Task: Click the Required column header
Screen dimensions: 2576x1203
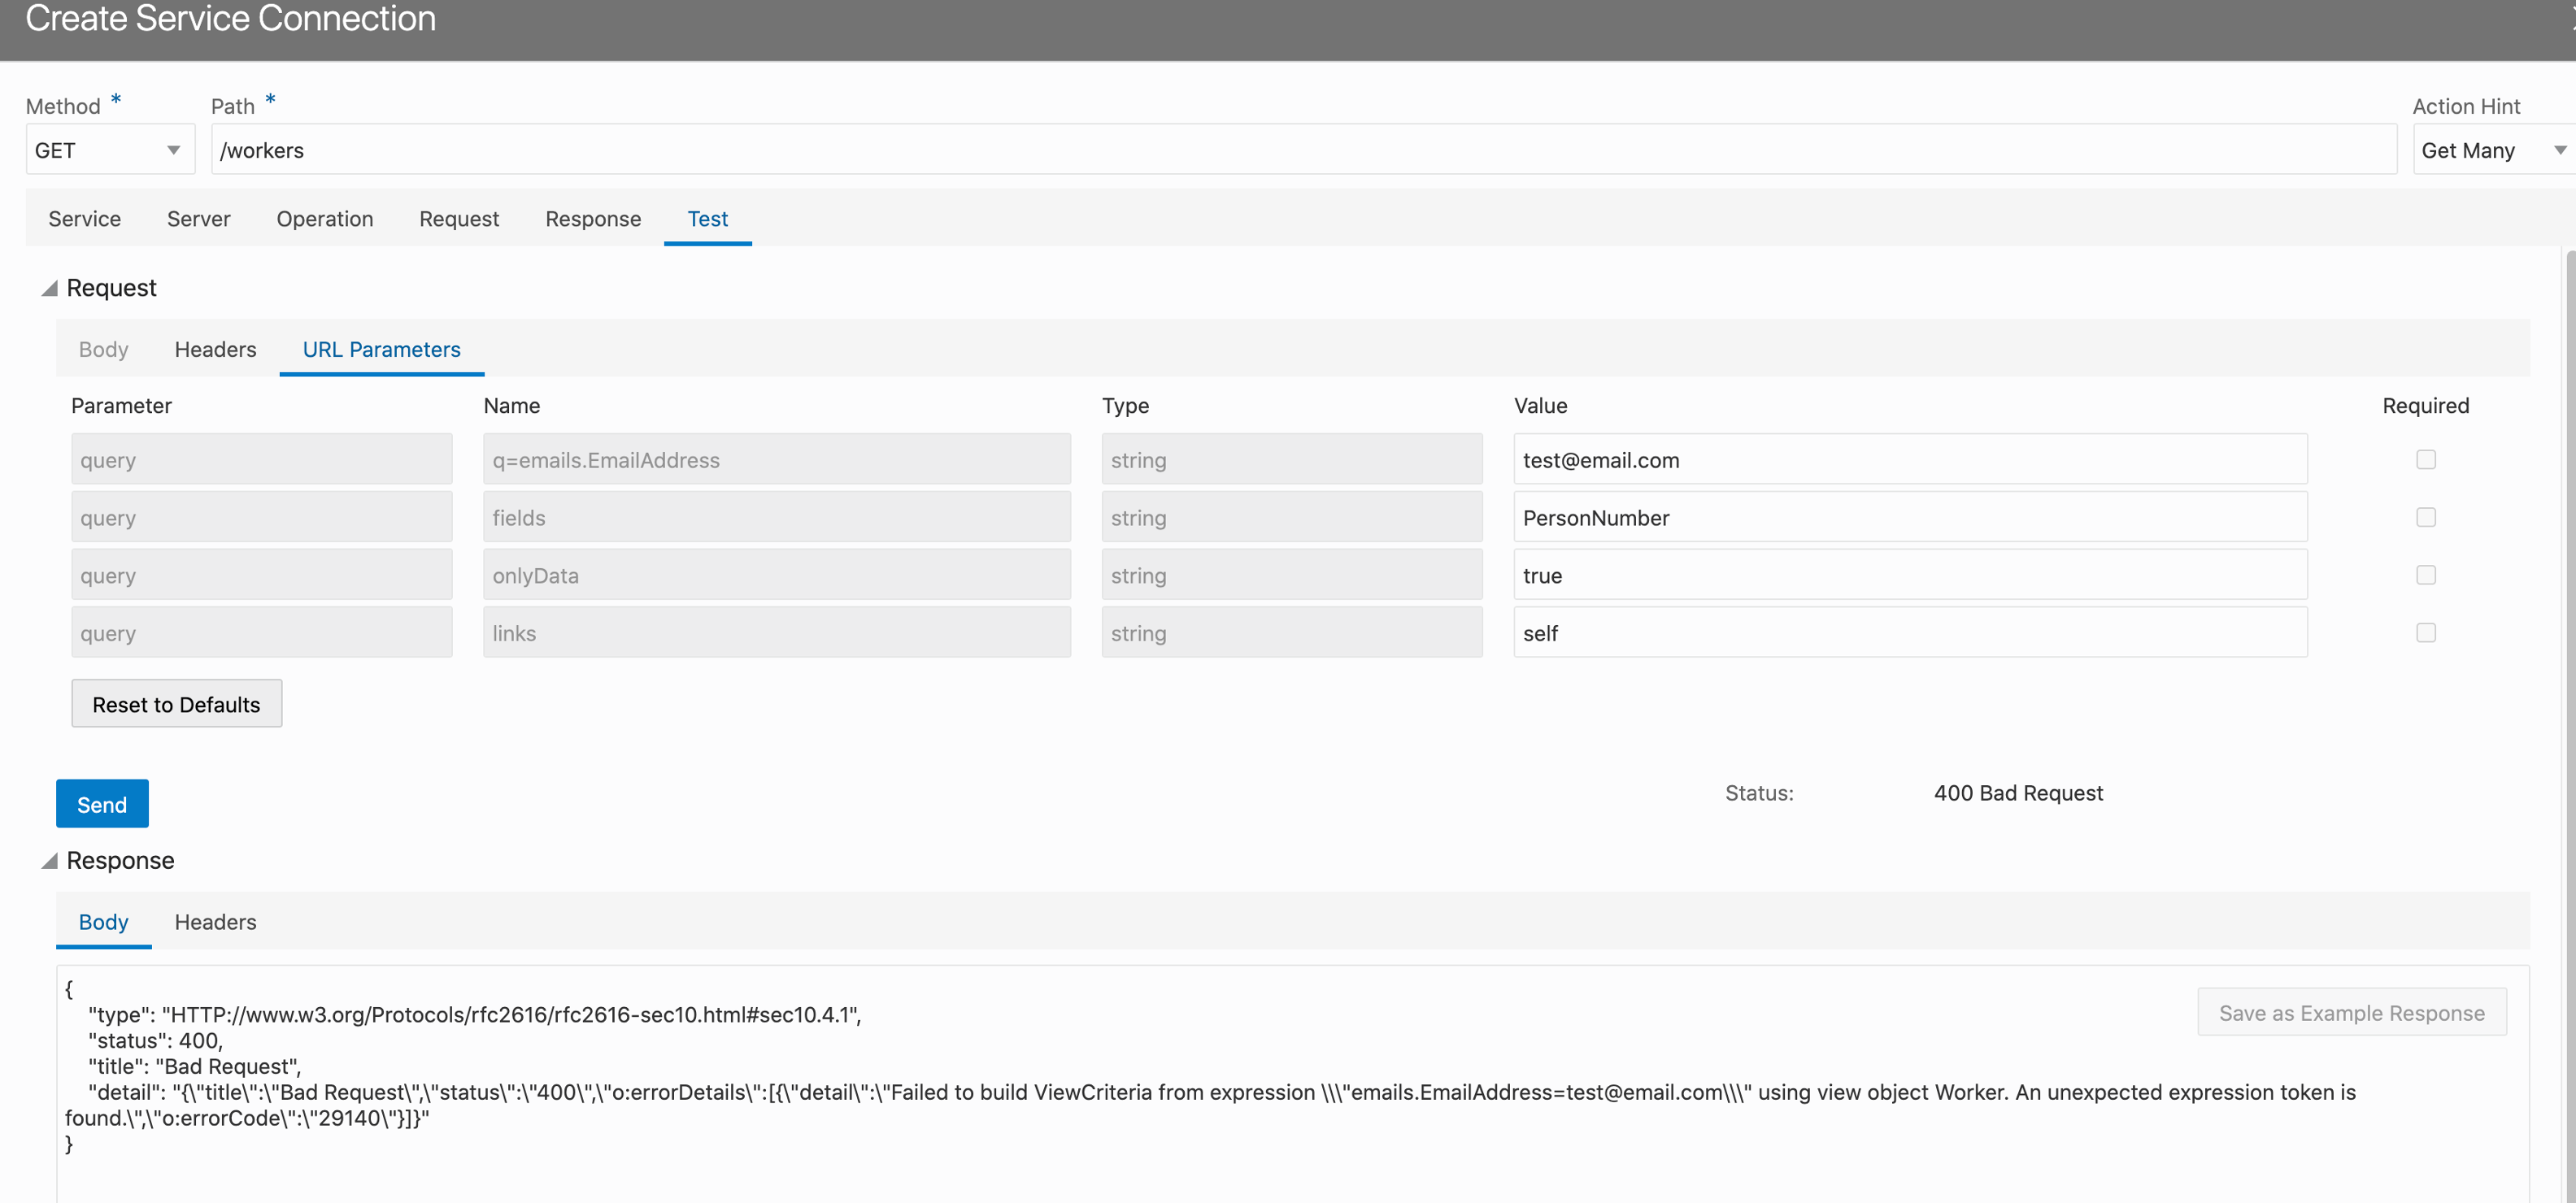Action: point(2426,406)
